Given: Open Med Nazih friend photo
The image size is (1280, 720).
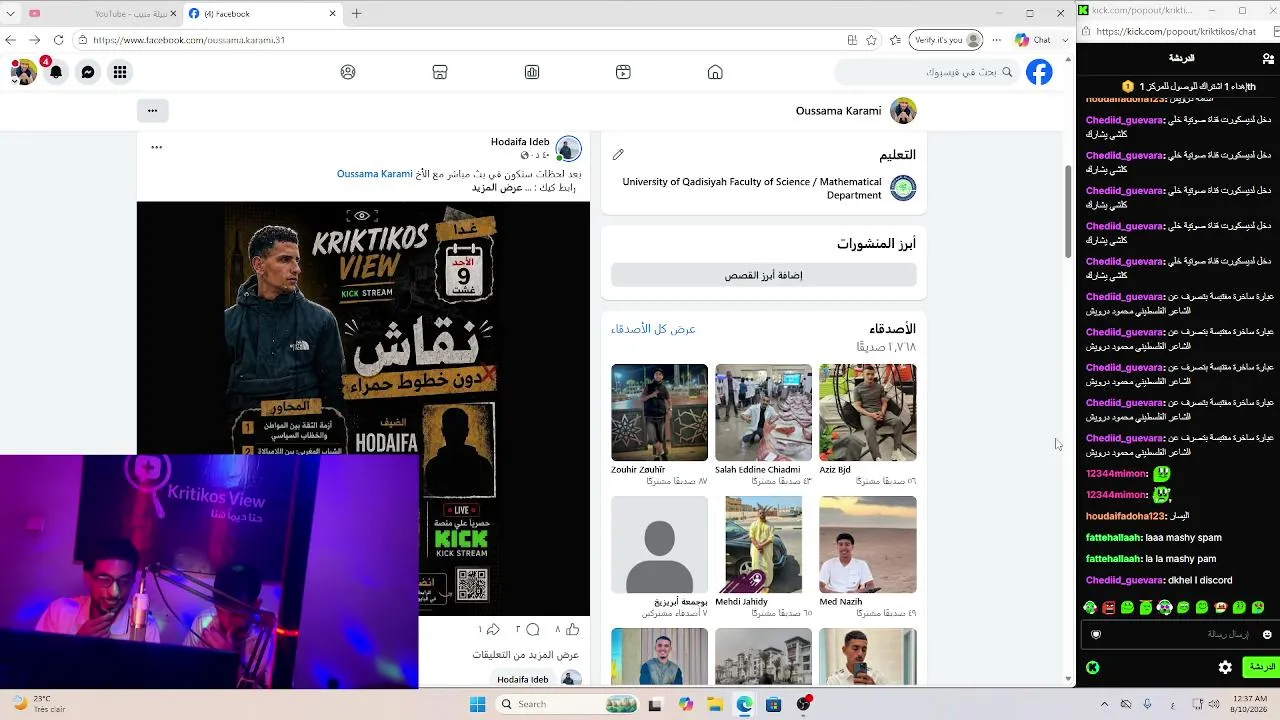Looking at the screenshot, I should [867, 544].
